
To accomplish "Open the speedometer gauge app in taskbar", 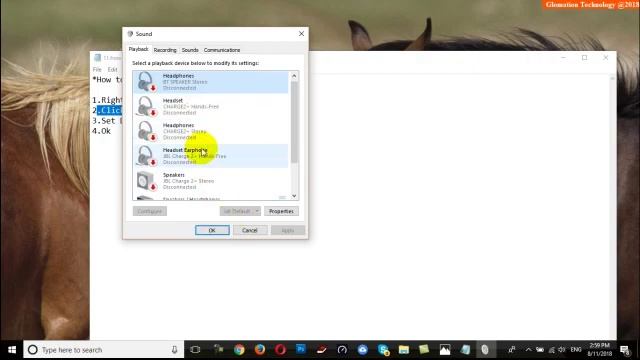I will click(342, 350).
